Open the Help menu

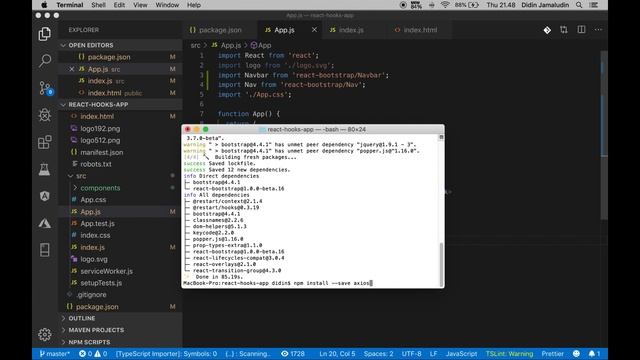(193, 5)
